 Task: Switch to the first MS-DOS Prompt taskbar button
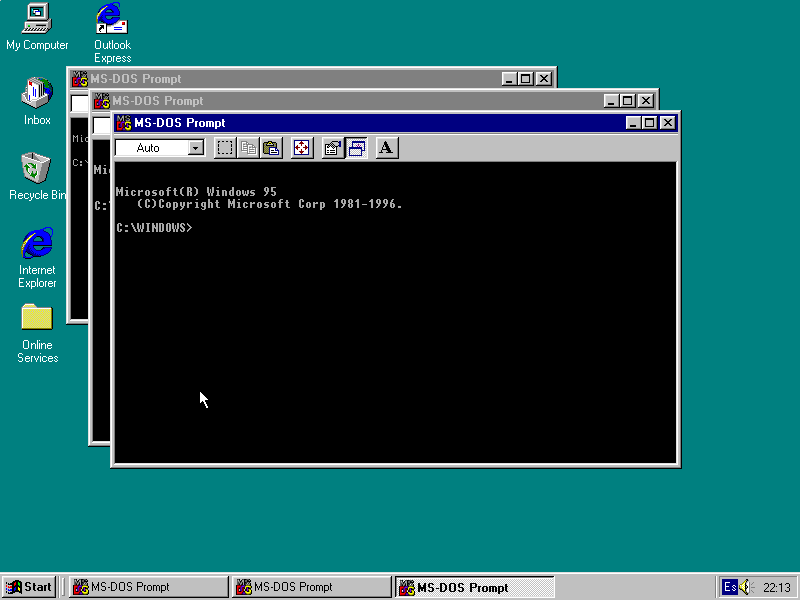pos(148,587)
